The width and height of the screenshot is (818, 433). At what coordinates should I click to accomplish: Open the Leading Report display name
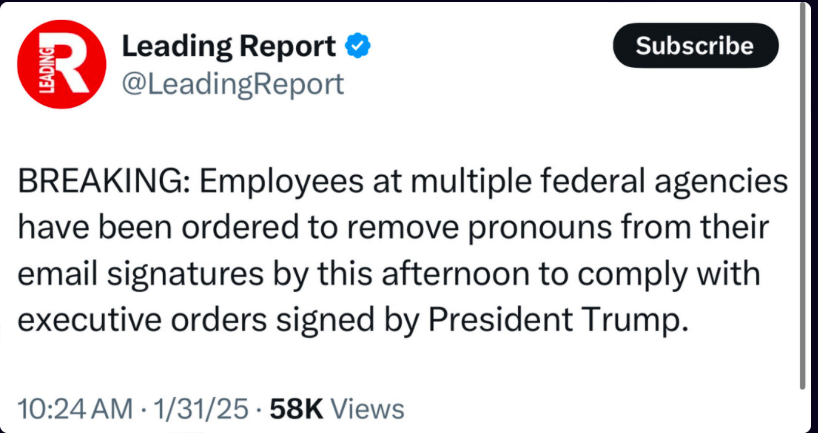point(229,46)
